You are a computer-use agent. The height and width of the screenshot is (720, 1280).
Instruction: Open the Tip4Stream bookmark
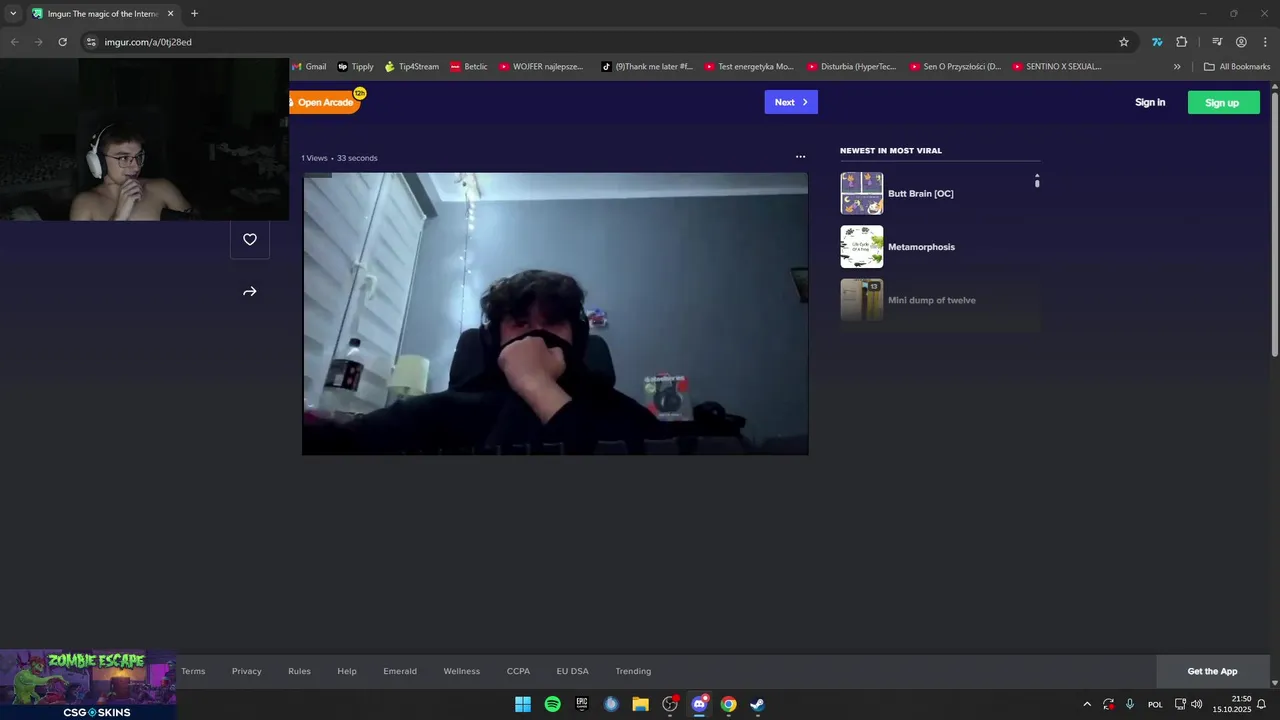coord(411,67)
